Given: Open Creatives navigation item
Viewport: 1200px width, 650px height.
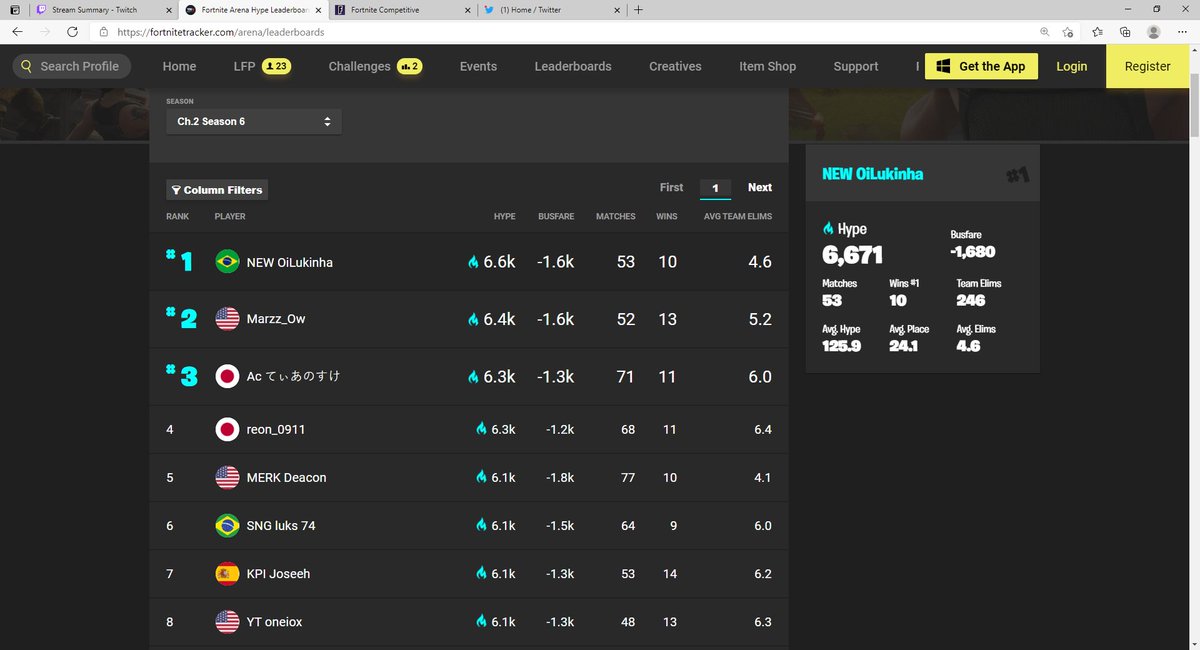Looking at the screenshot, I should click(x=675, y=66).
